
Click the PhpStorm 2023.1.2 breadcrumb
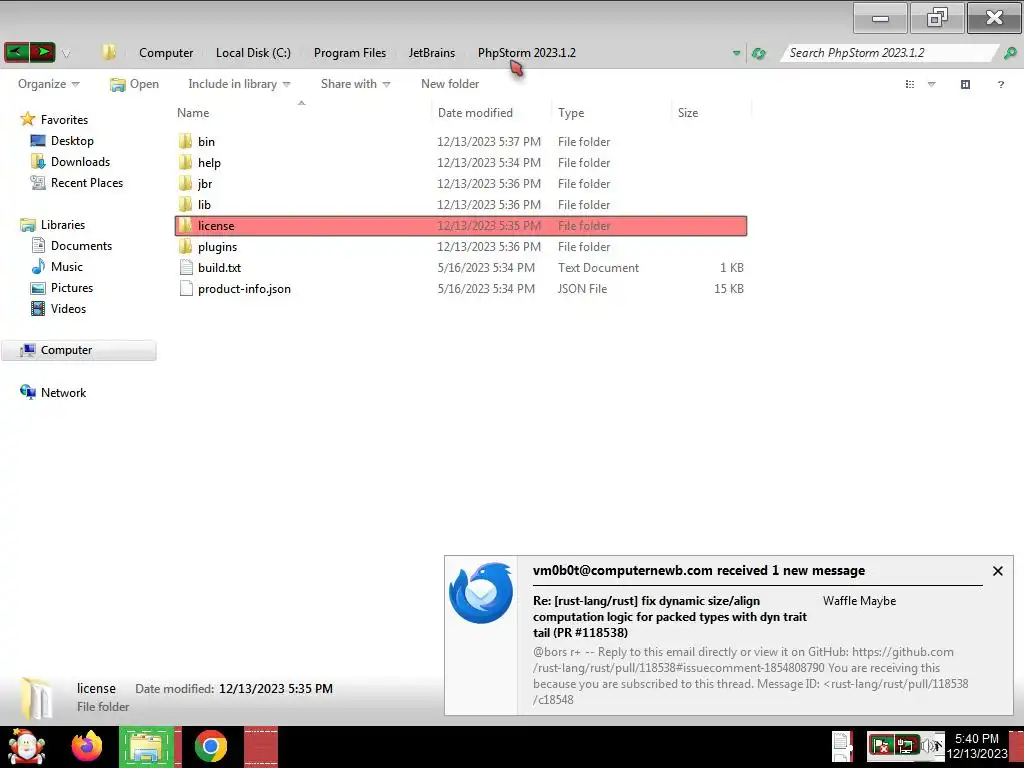tap(526, 53)
